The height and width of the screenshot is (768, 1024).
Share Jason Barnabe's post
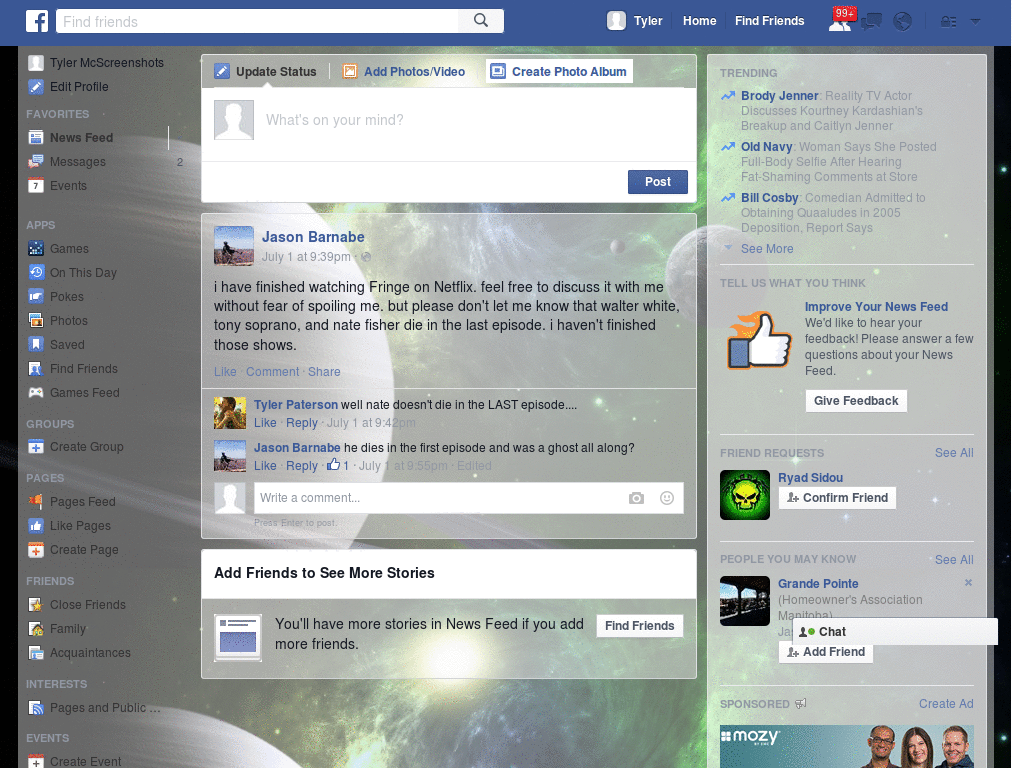click(x=324, y=372)
